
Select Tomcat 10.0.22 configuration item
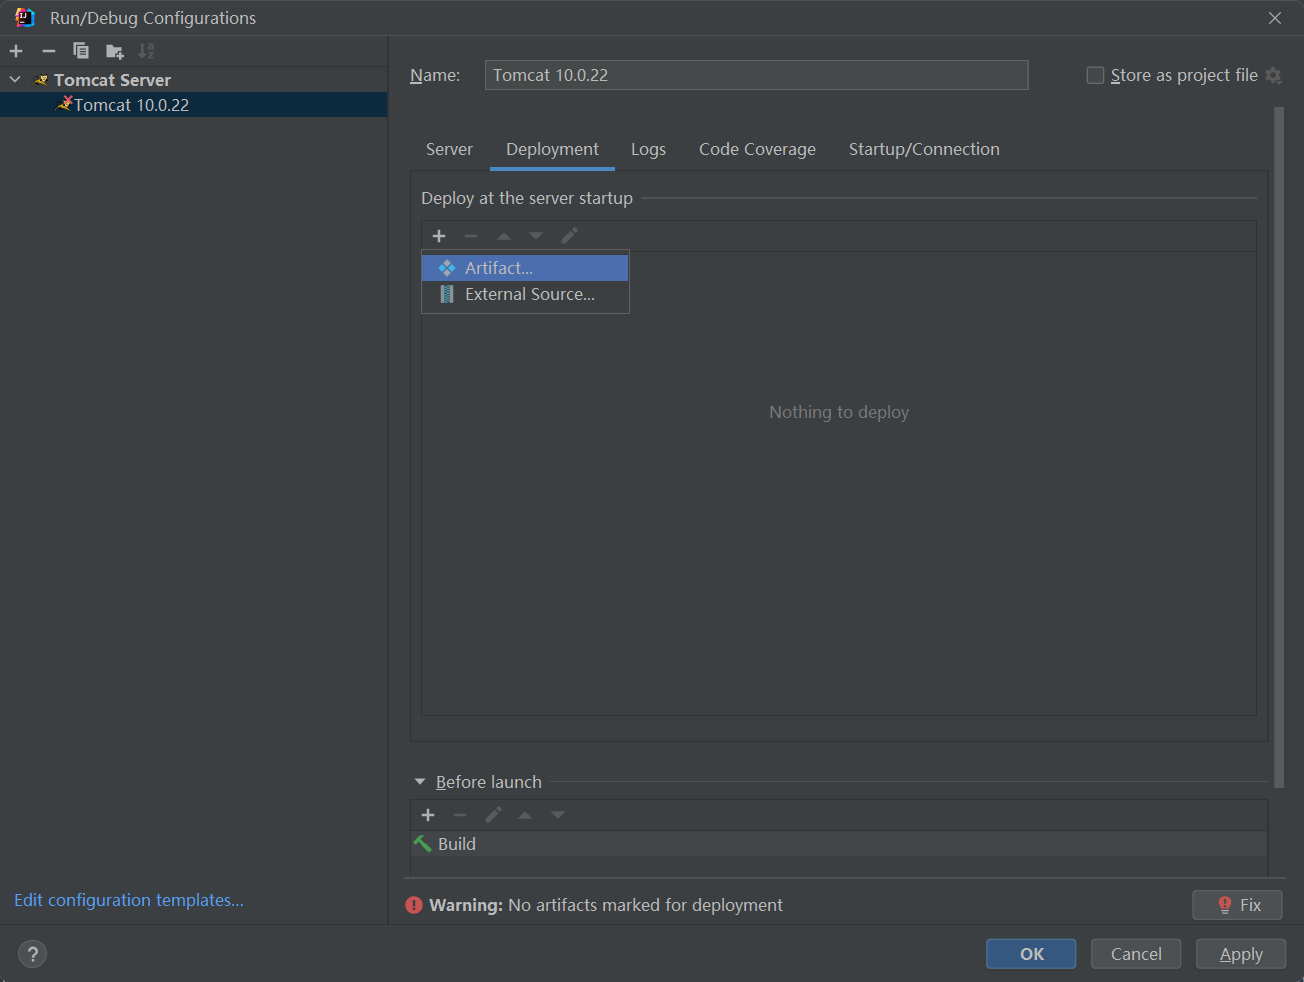pyautogui.click(x=193, y=105)
